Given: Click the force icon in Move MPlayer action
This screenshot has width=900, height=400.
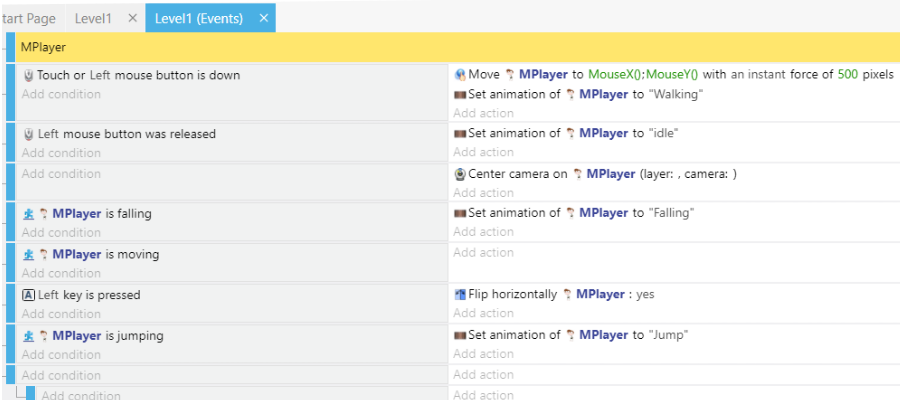Looking at the screenshot, I should point(460,75).
